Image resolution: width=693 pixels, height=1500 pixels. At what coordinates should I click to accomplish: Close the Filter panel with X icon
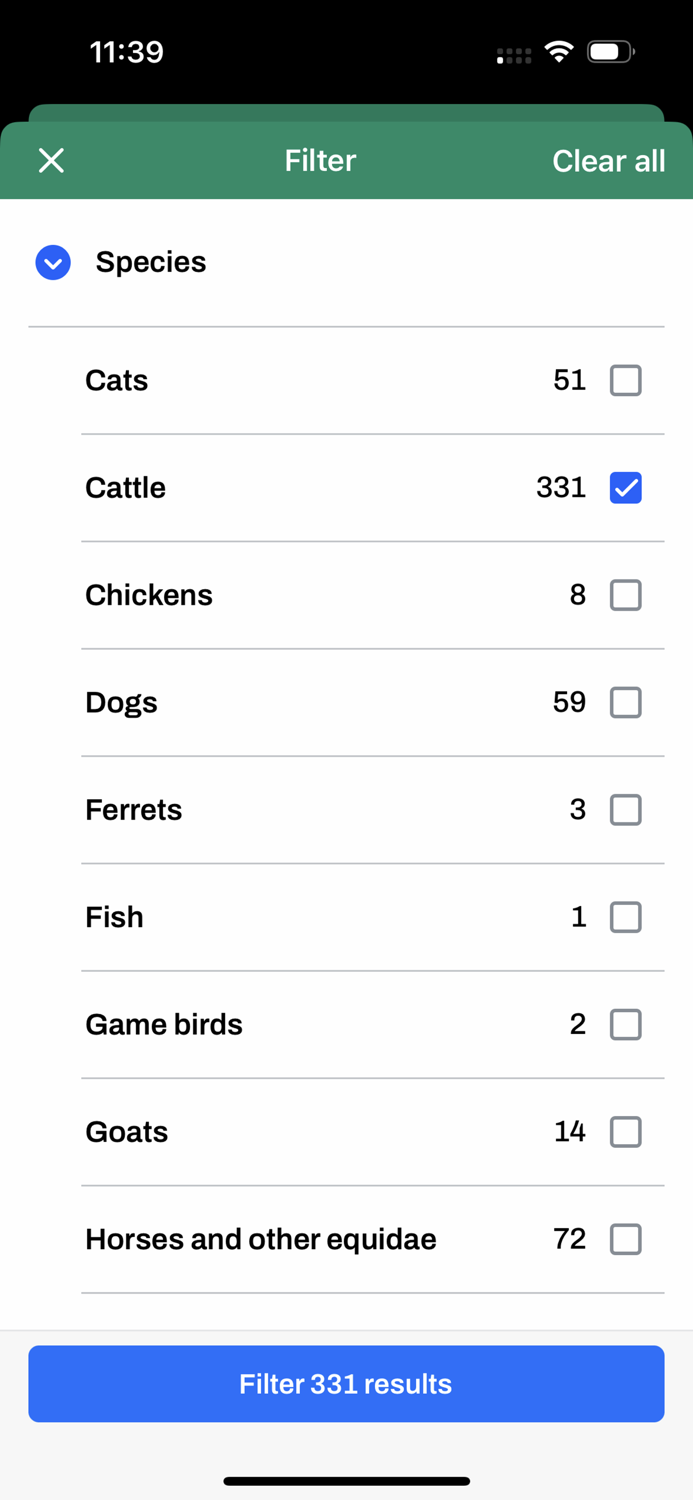pyautogui.click(x=51, y=160)
